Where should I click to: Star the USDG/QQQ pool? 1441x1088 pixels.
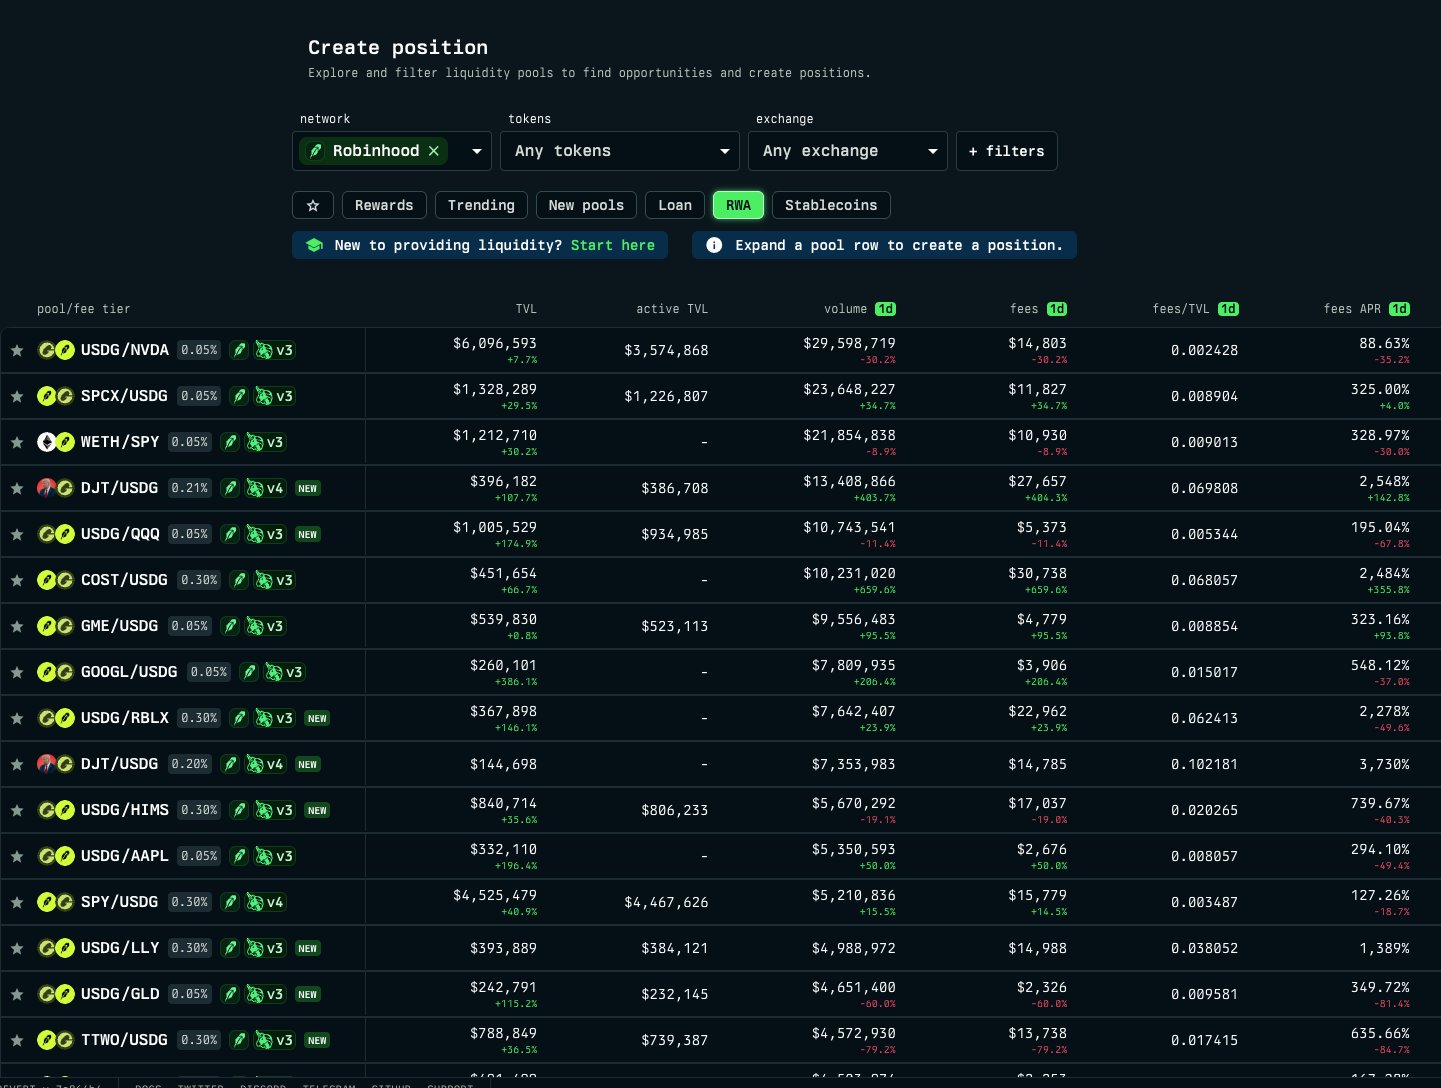(17, 535)
